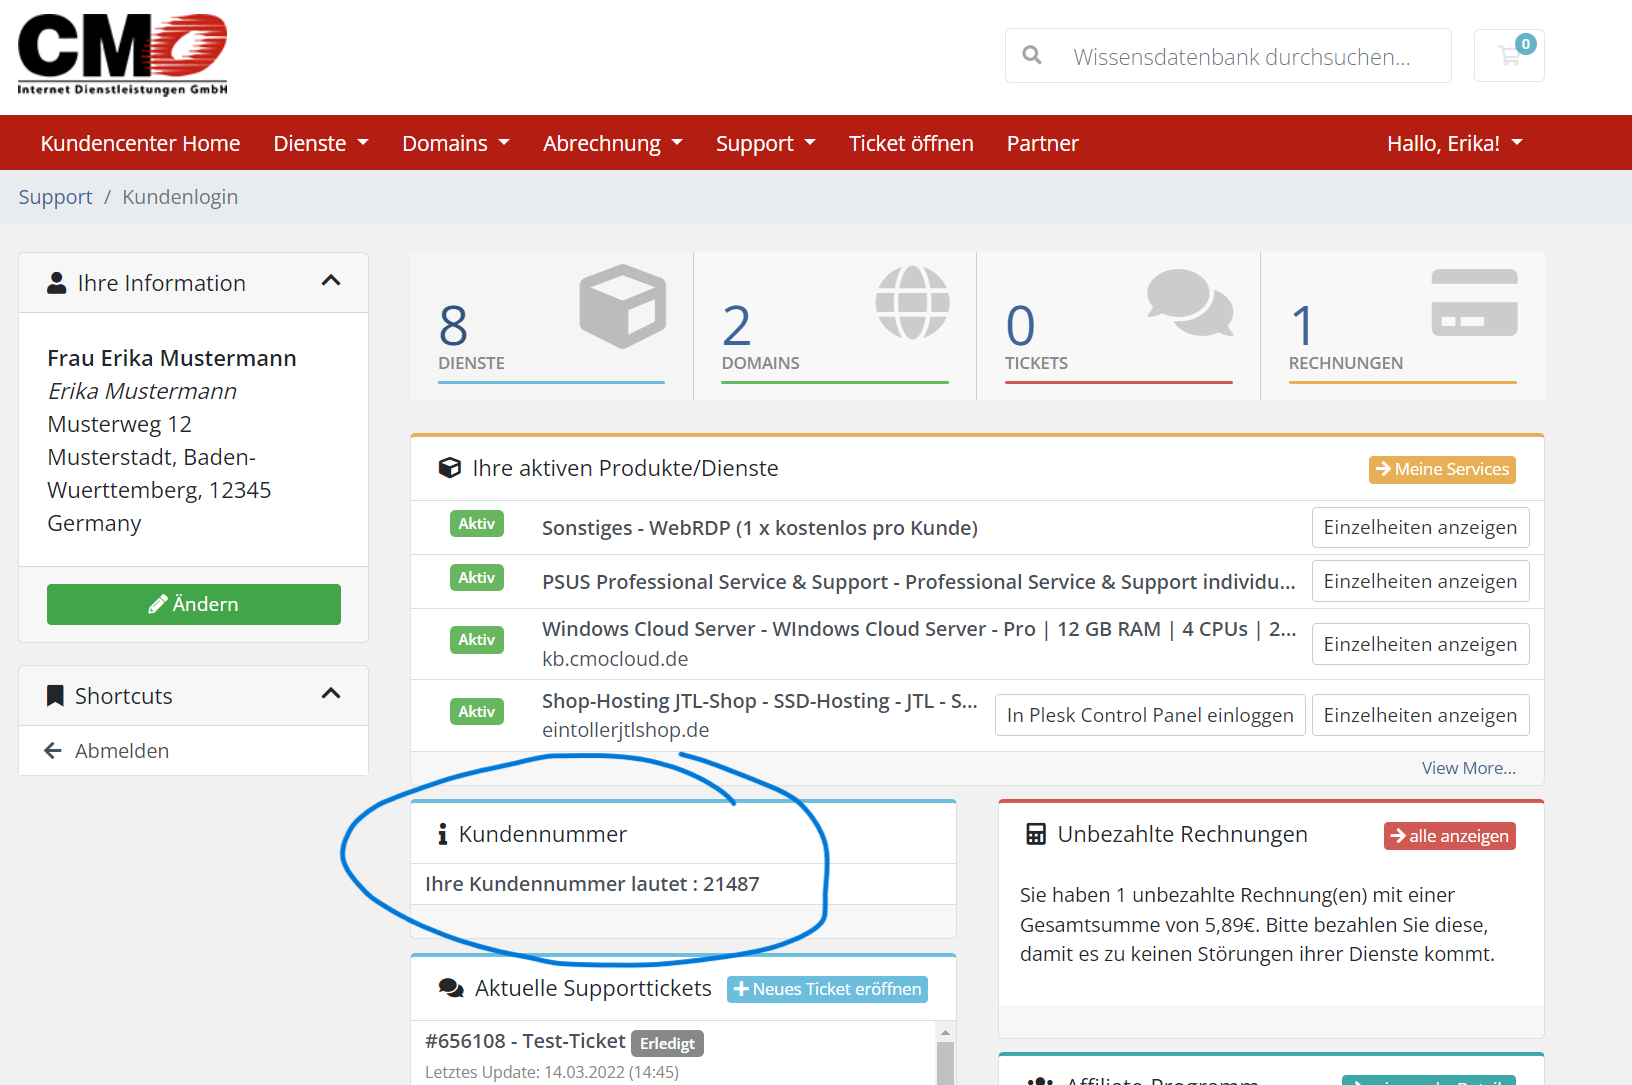Click the Neues Ticket eröffnen button
The height and width of the screenshot is (1085, 1632).
[x=827, y=988]
